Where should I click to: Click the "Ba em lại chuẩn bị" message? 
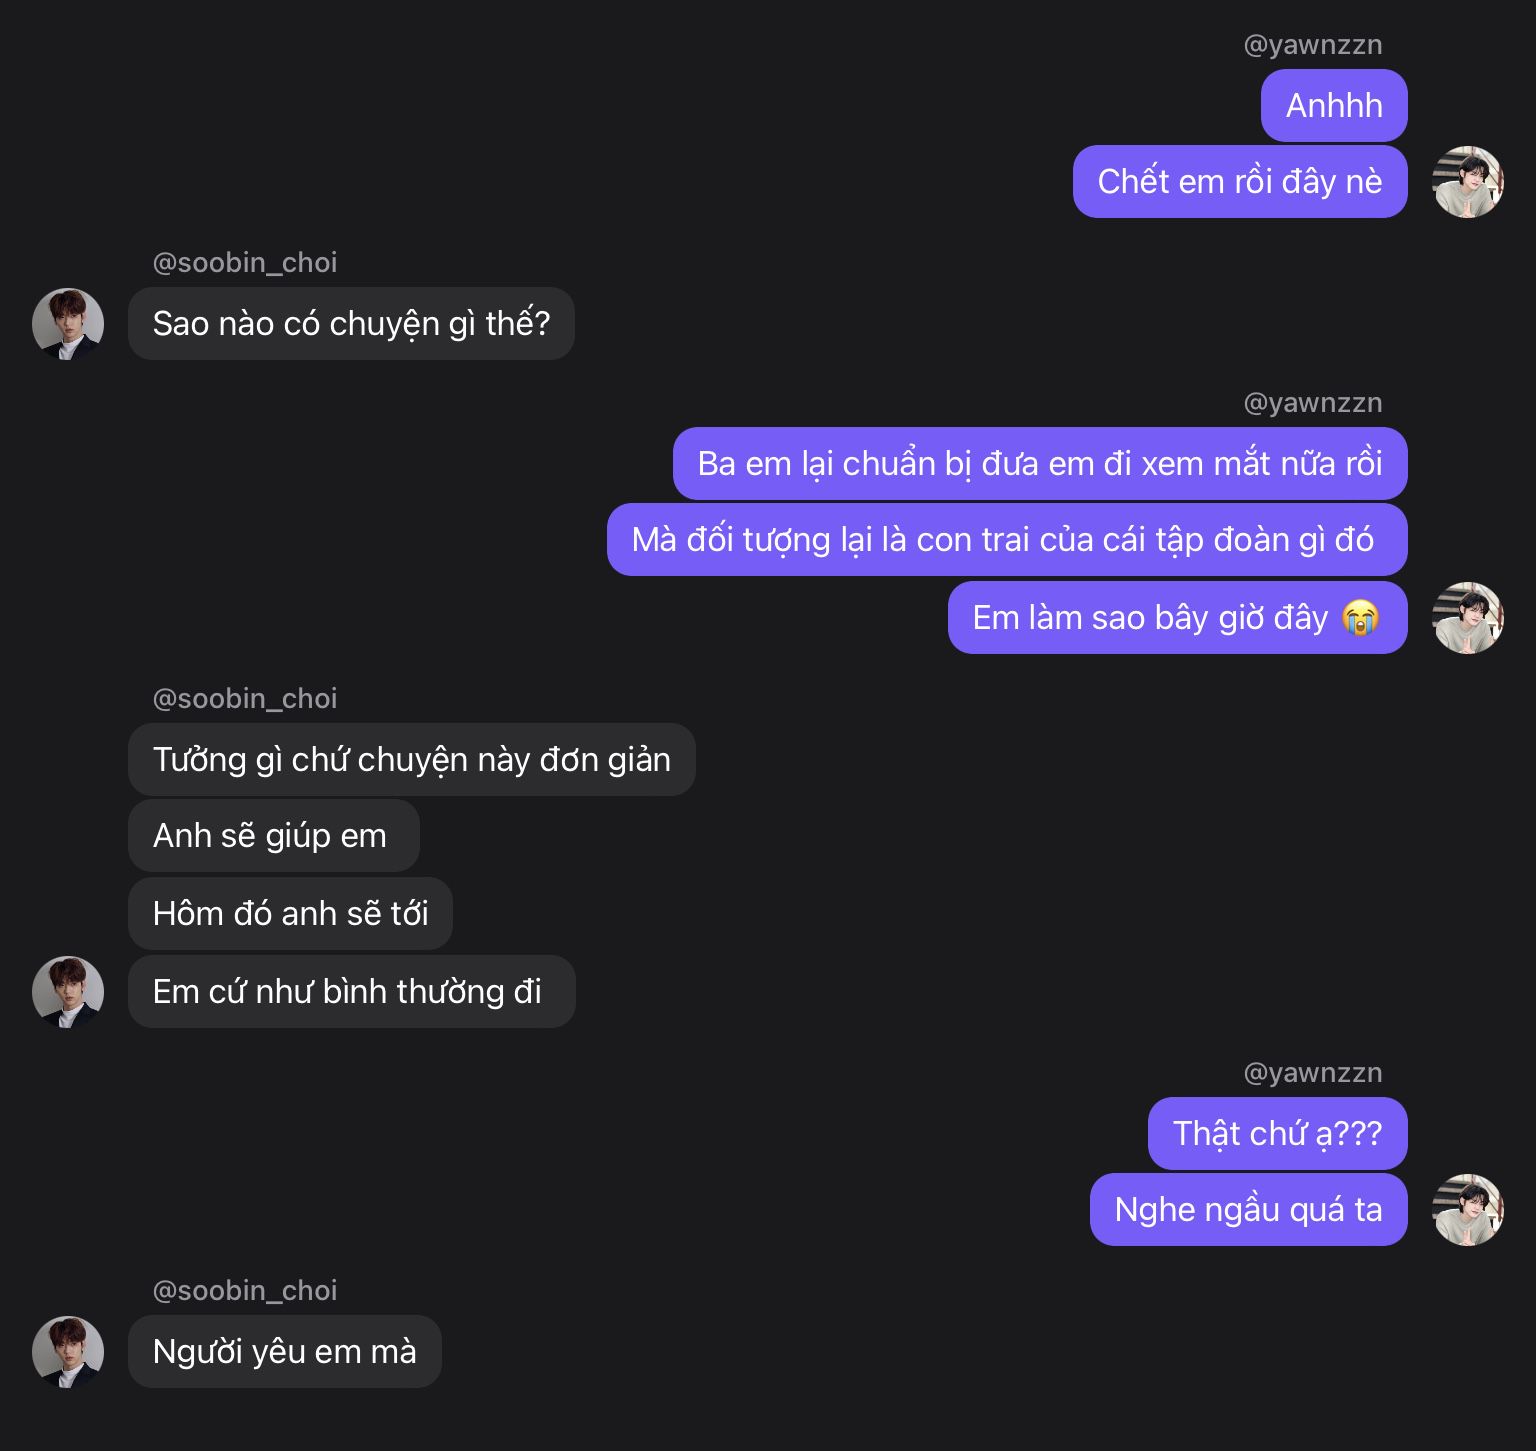tap(1040, 464)
